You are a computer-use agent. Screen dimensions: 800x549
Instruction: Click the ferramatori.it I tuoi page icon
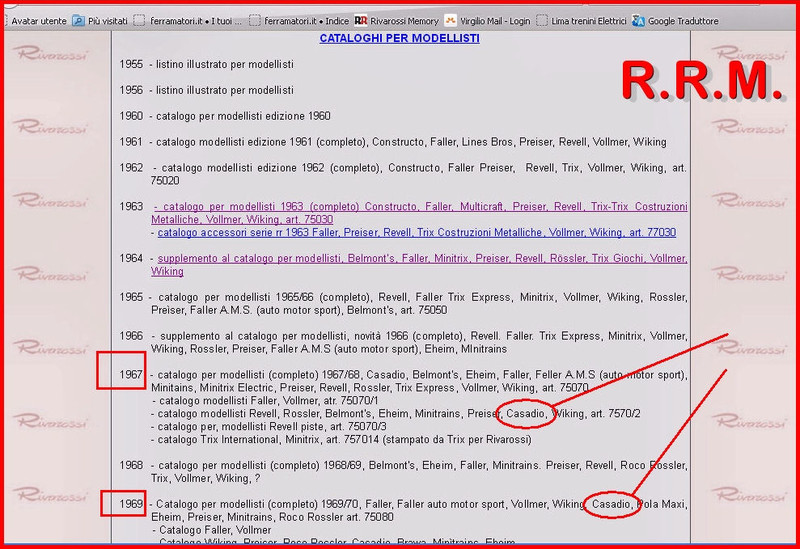139,21
